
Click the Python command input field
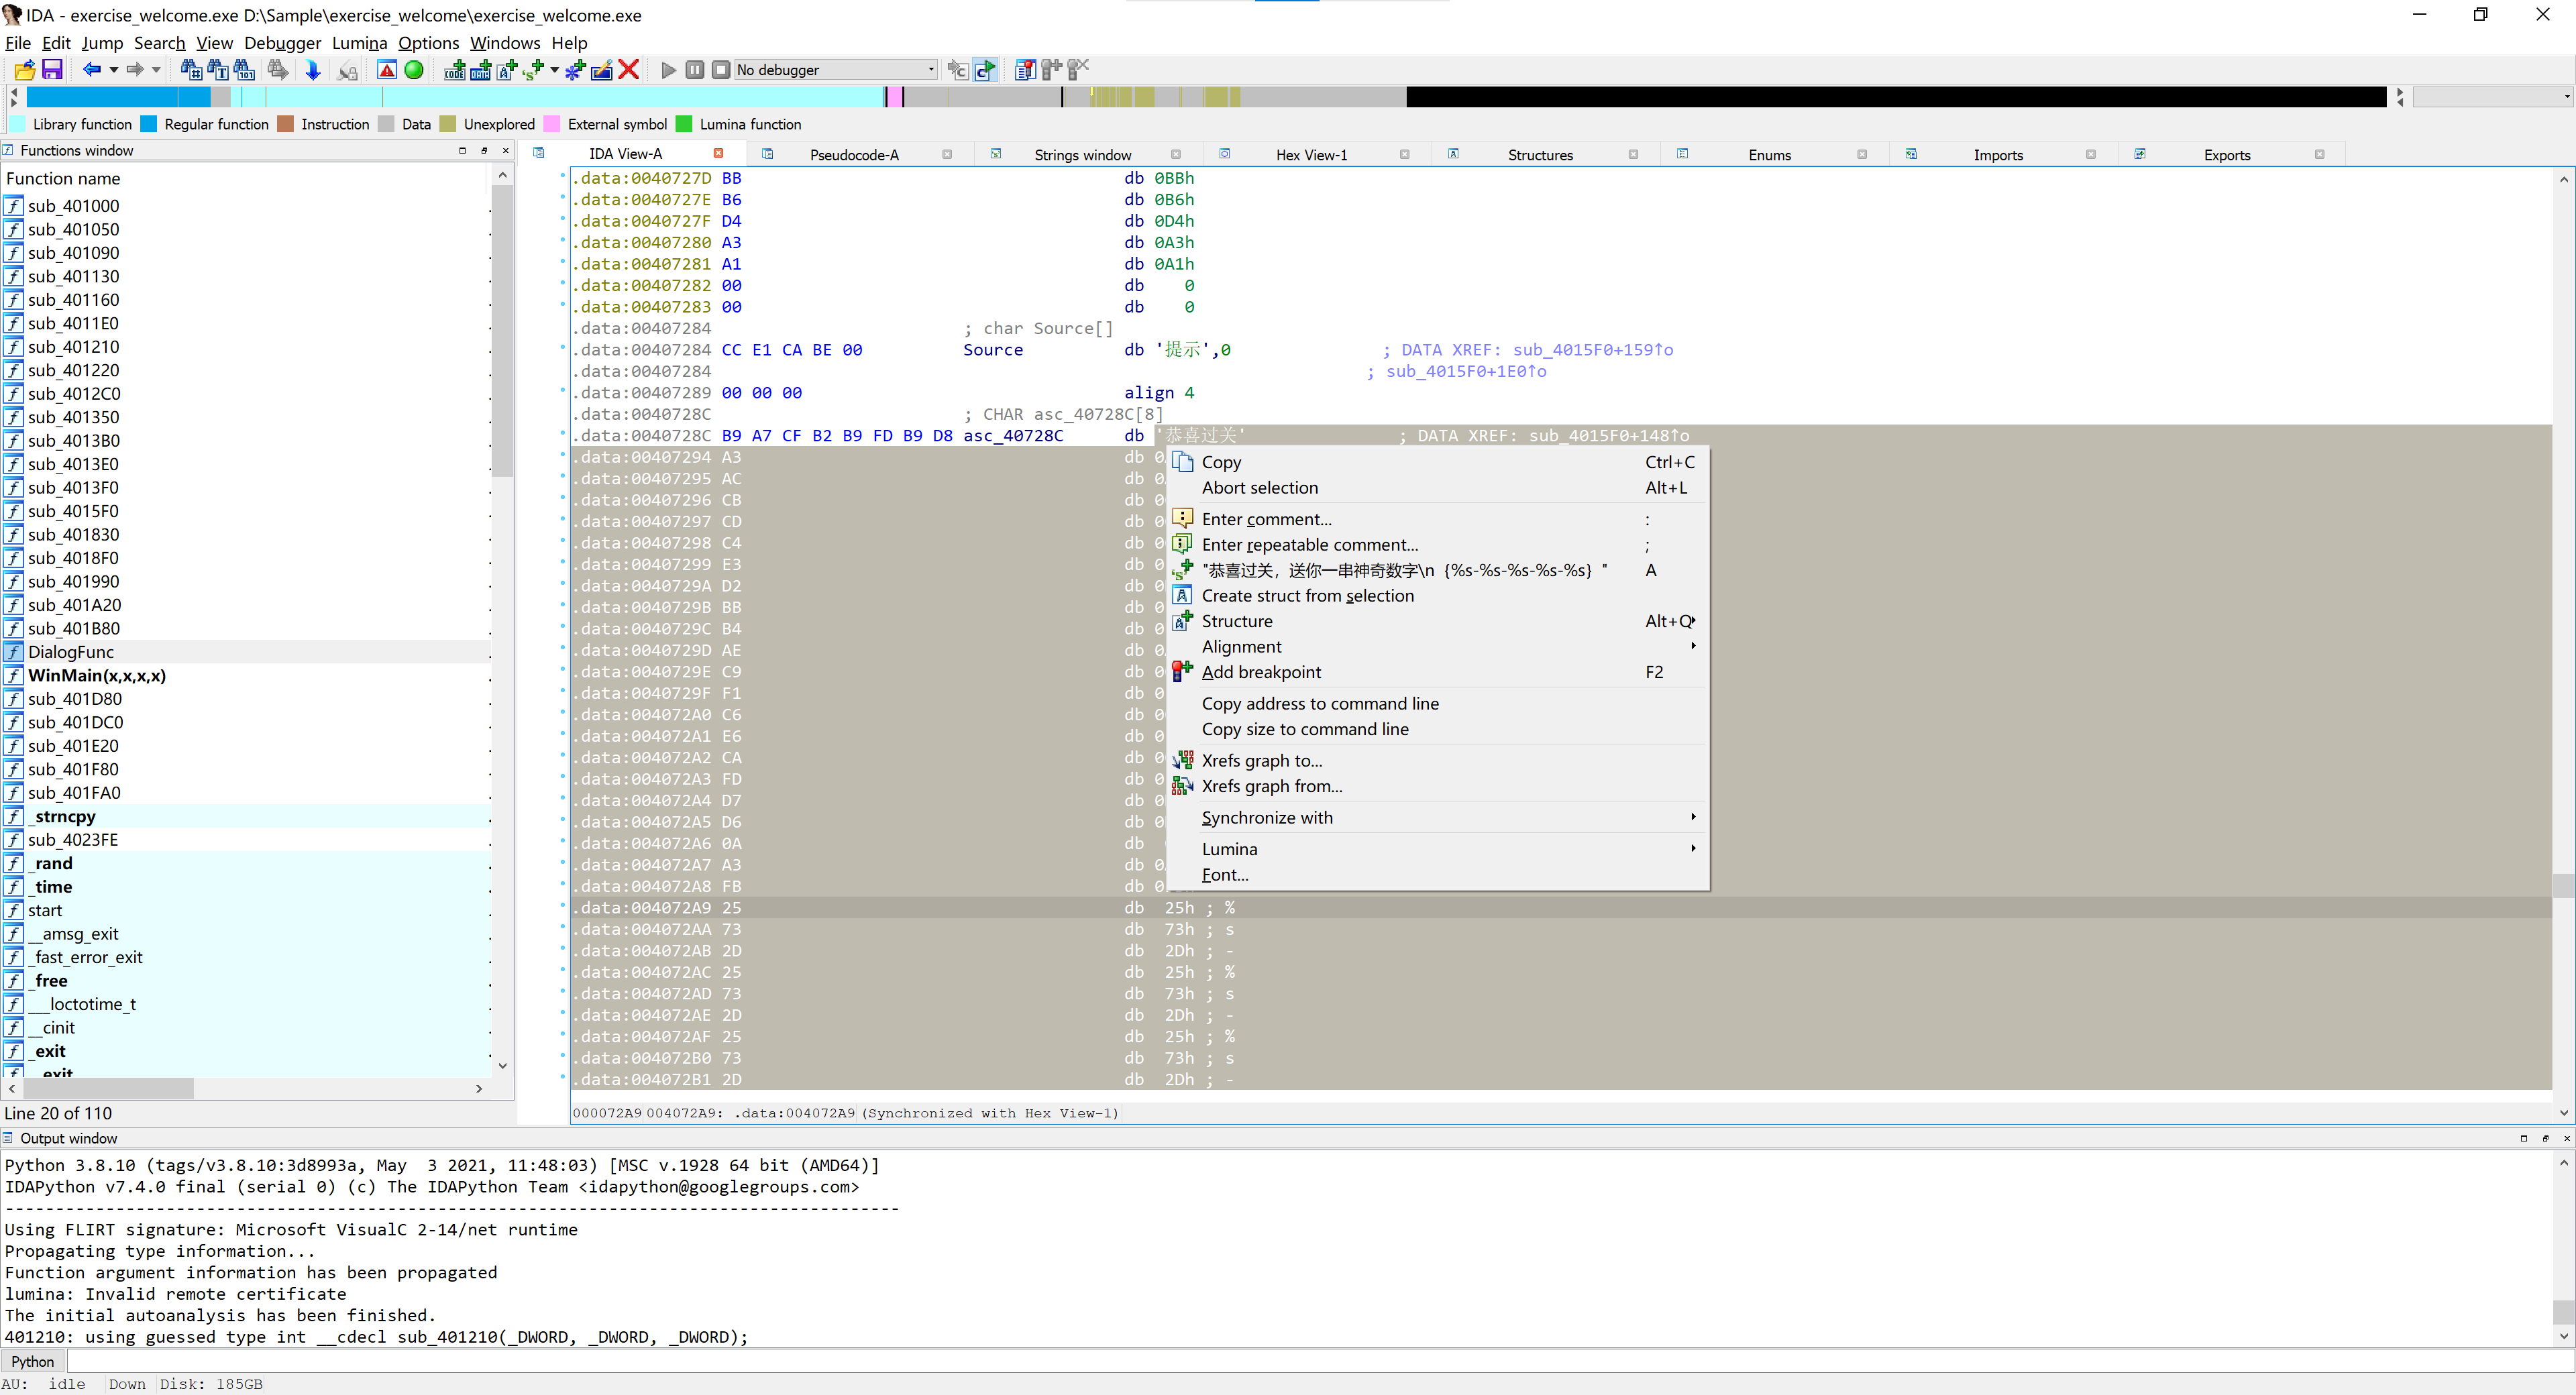point(1320,1362)
